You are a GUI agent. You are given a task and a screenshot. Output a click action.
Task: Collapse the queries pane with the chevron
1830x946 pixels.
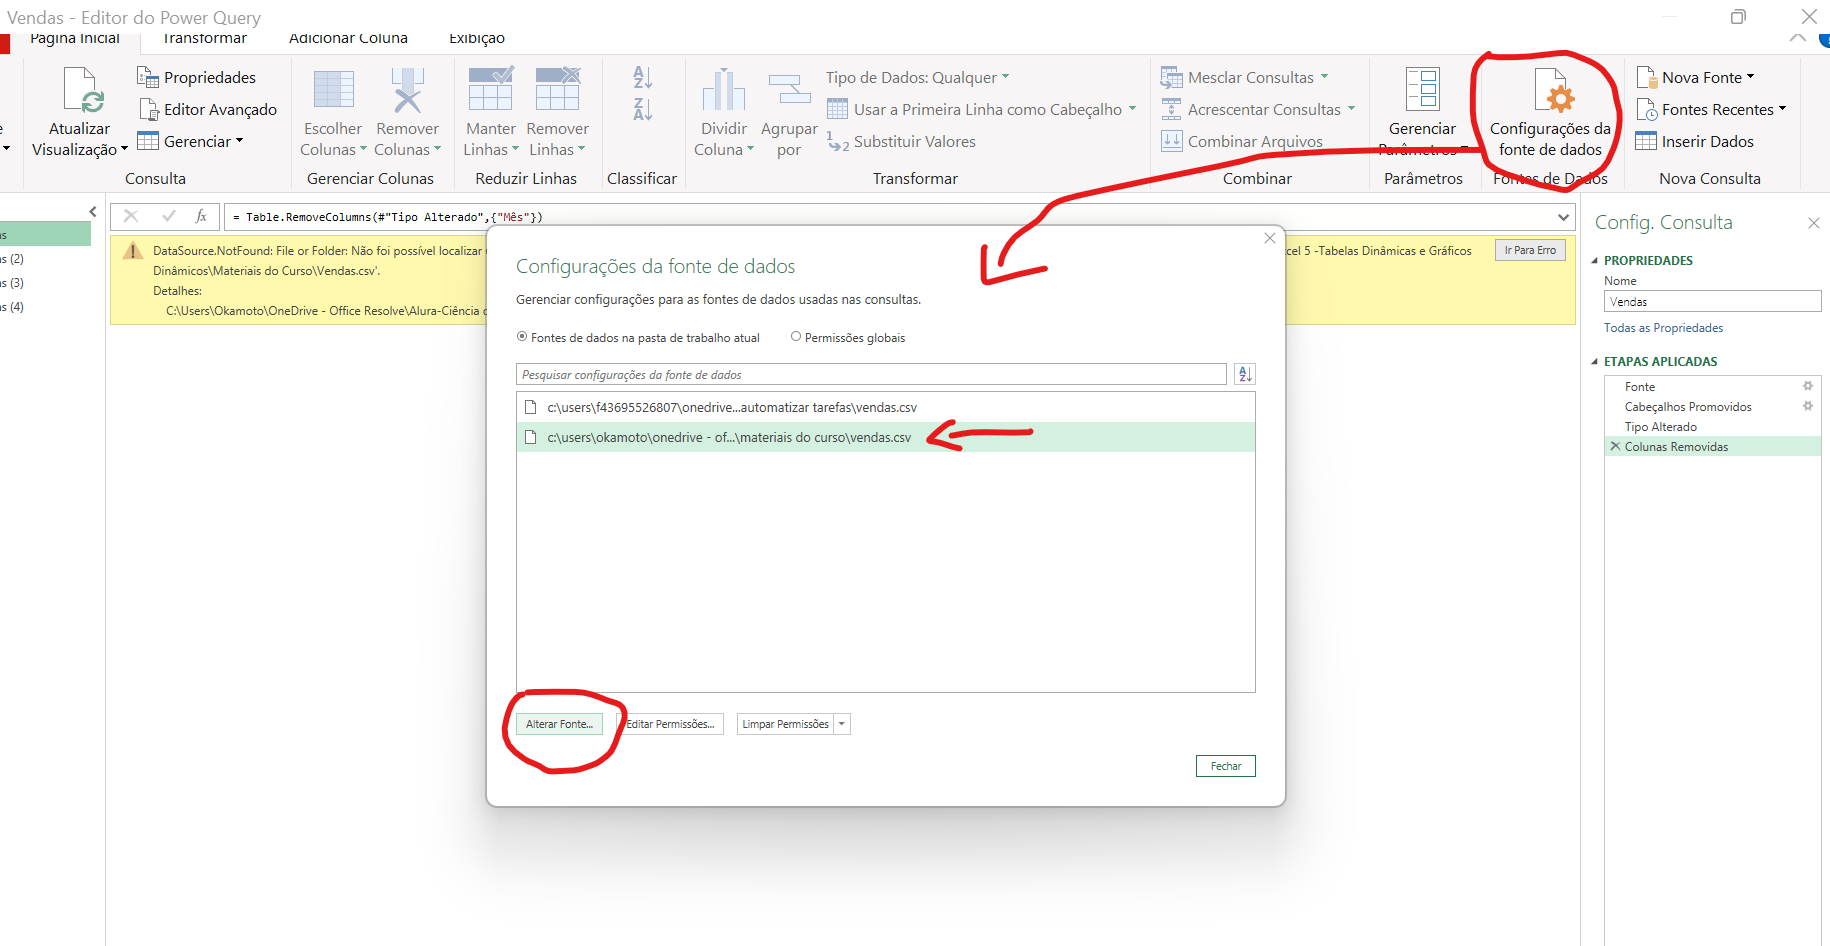93,212
